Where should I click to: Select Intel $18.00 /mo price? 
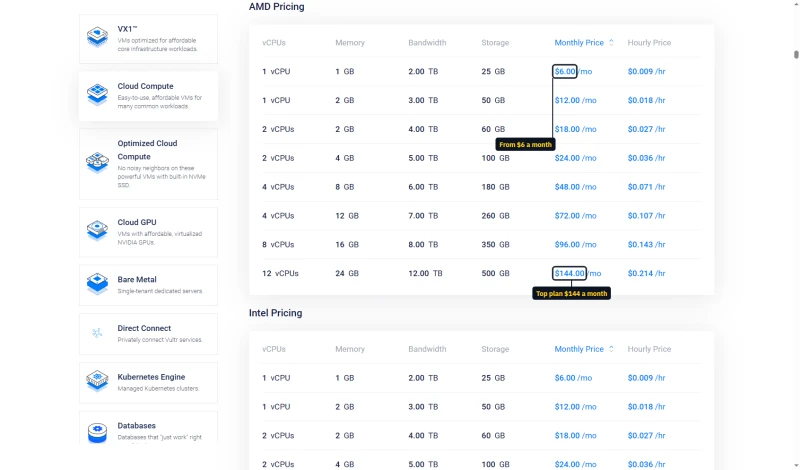click(x=576, y=436)
